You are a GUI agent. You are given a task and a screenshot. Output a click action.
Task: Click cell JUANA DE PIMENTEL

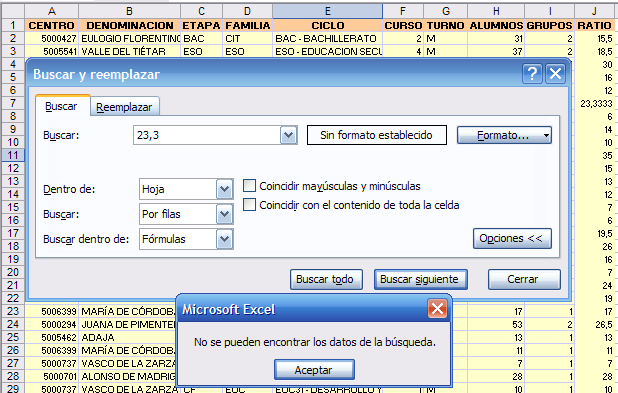click(127, 324)
